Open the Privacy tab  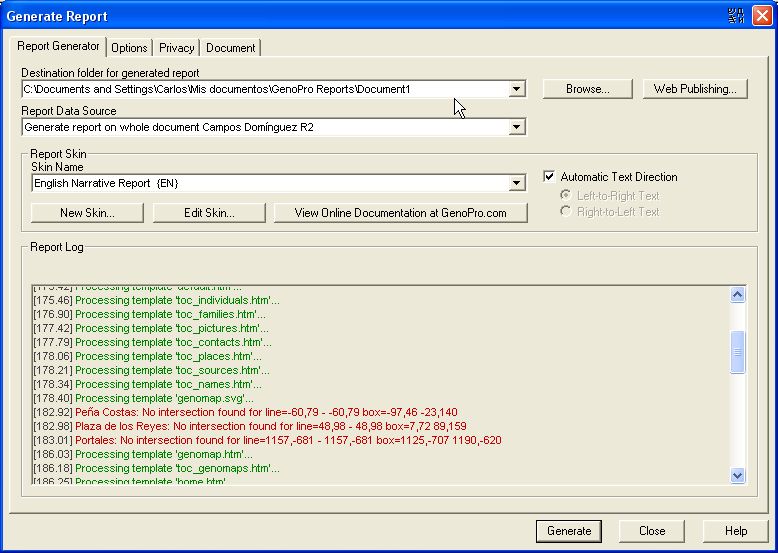point(177,48)
